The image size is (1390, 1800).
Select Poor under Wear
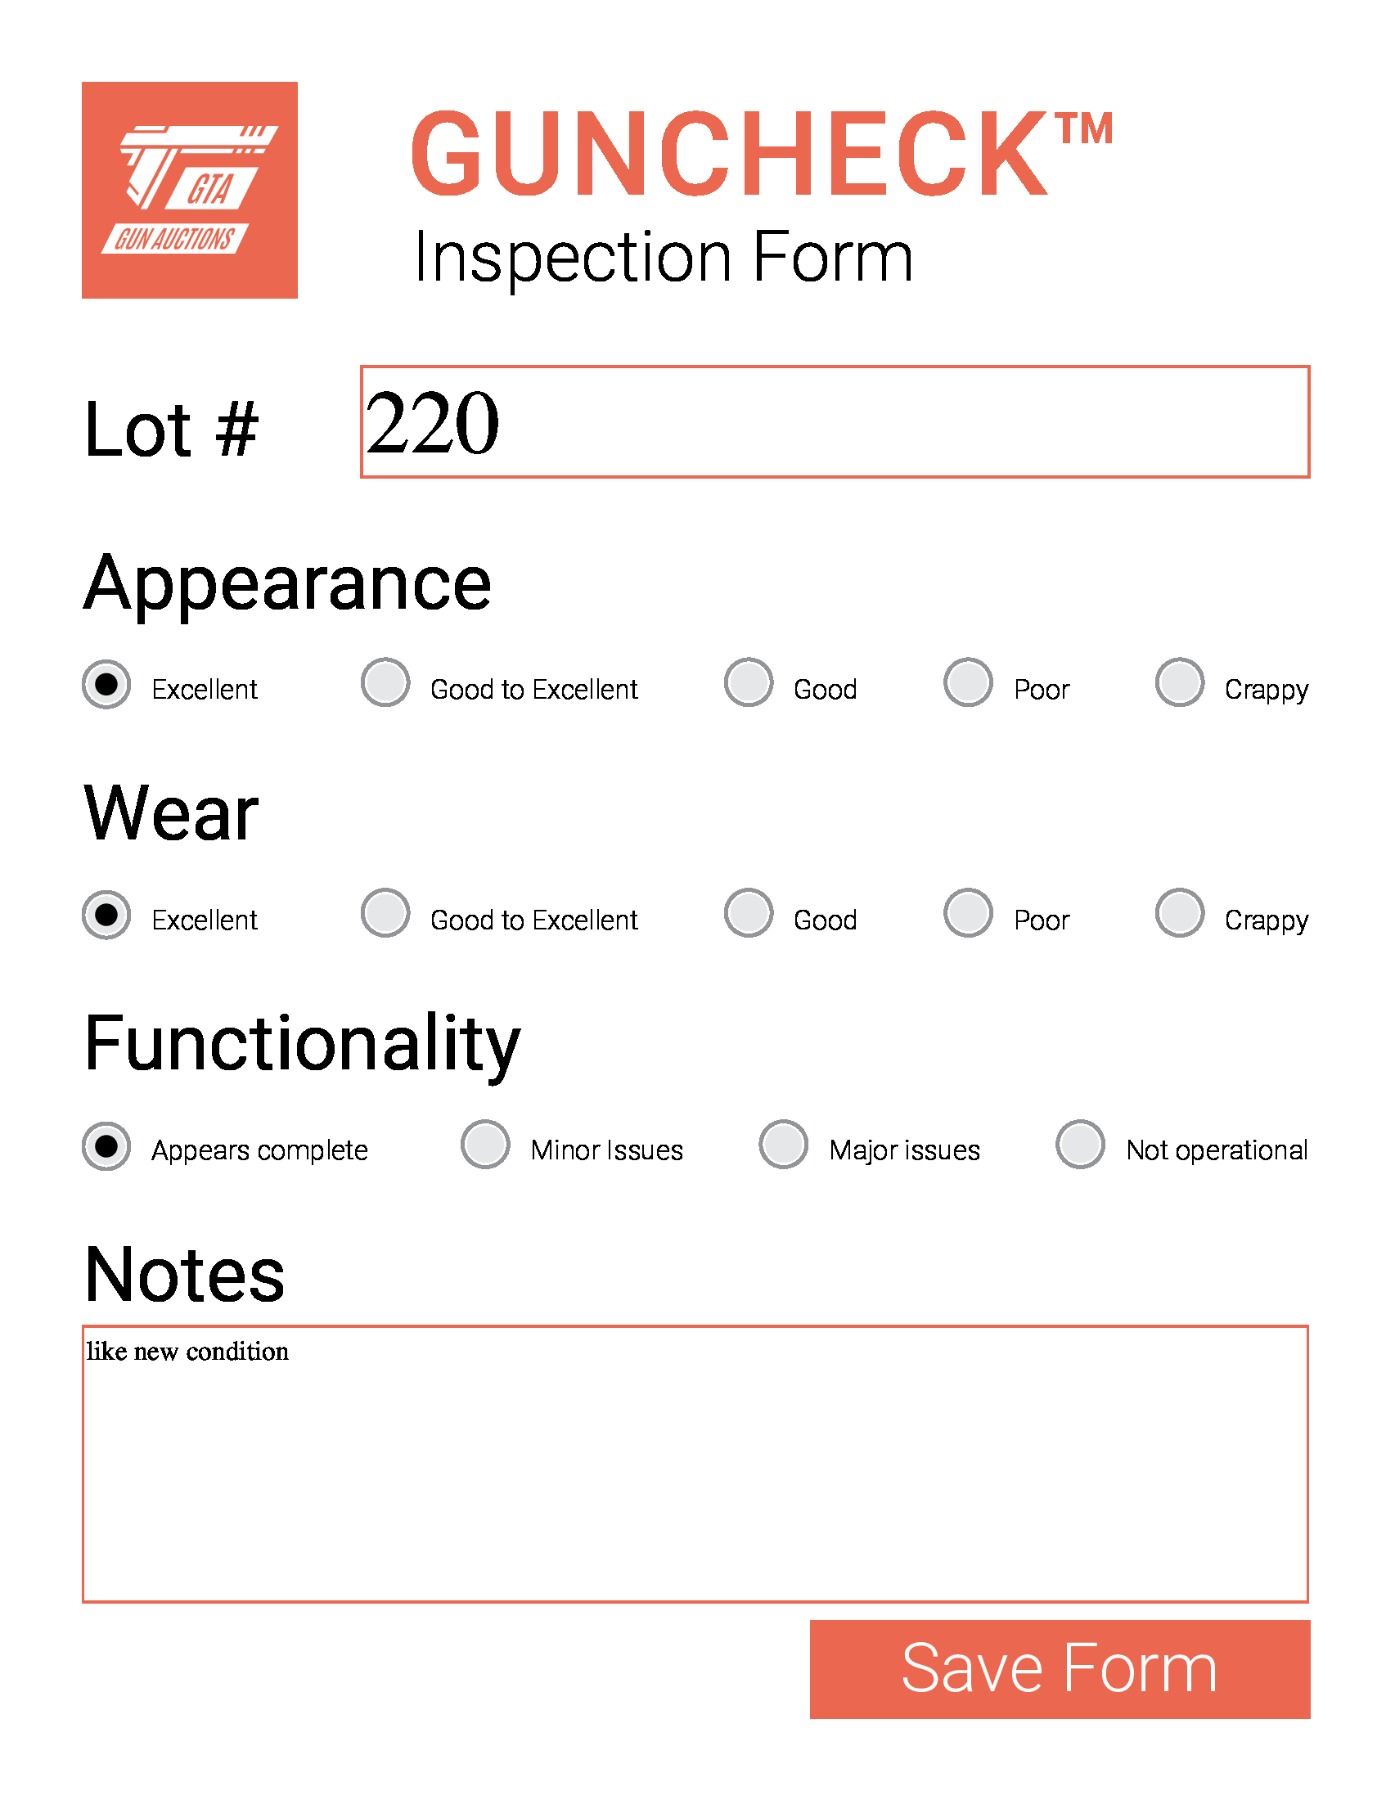pos(968,913)
